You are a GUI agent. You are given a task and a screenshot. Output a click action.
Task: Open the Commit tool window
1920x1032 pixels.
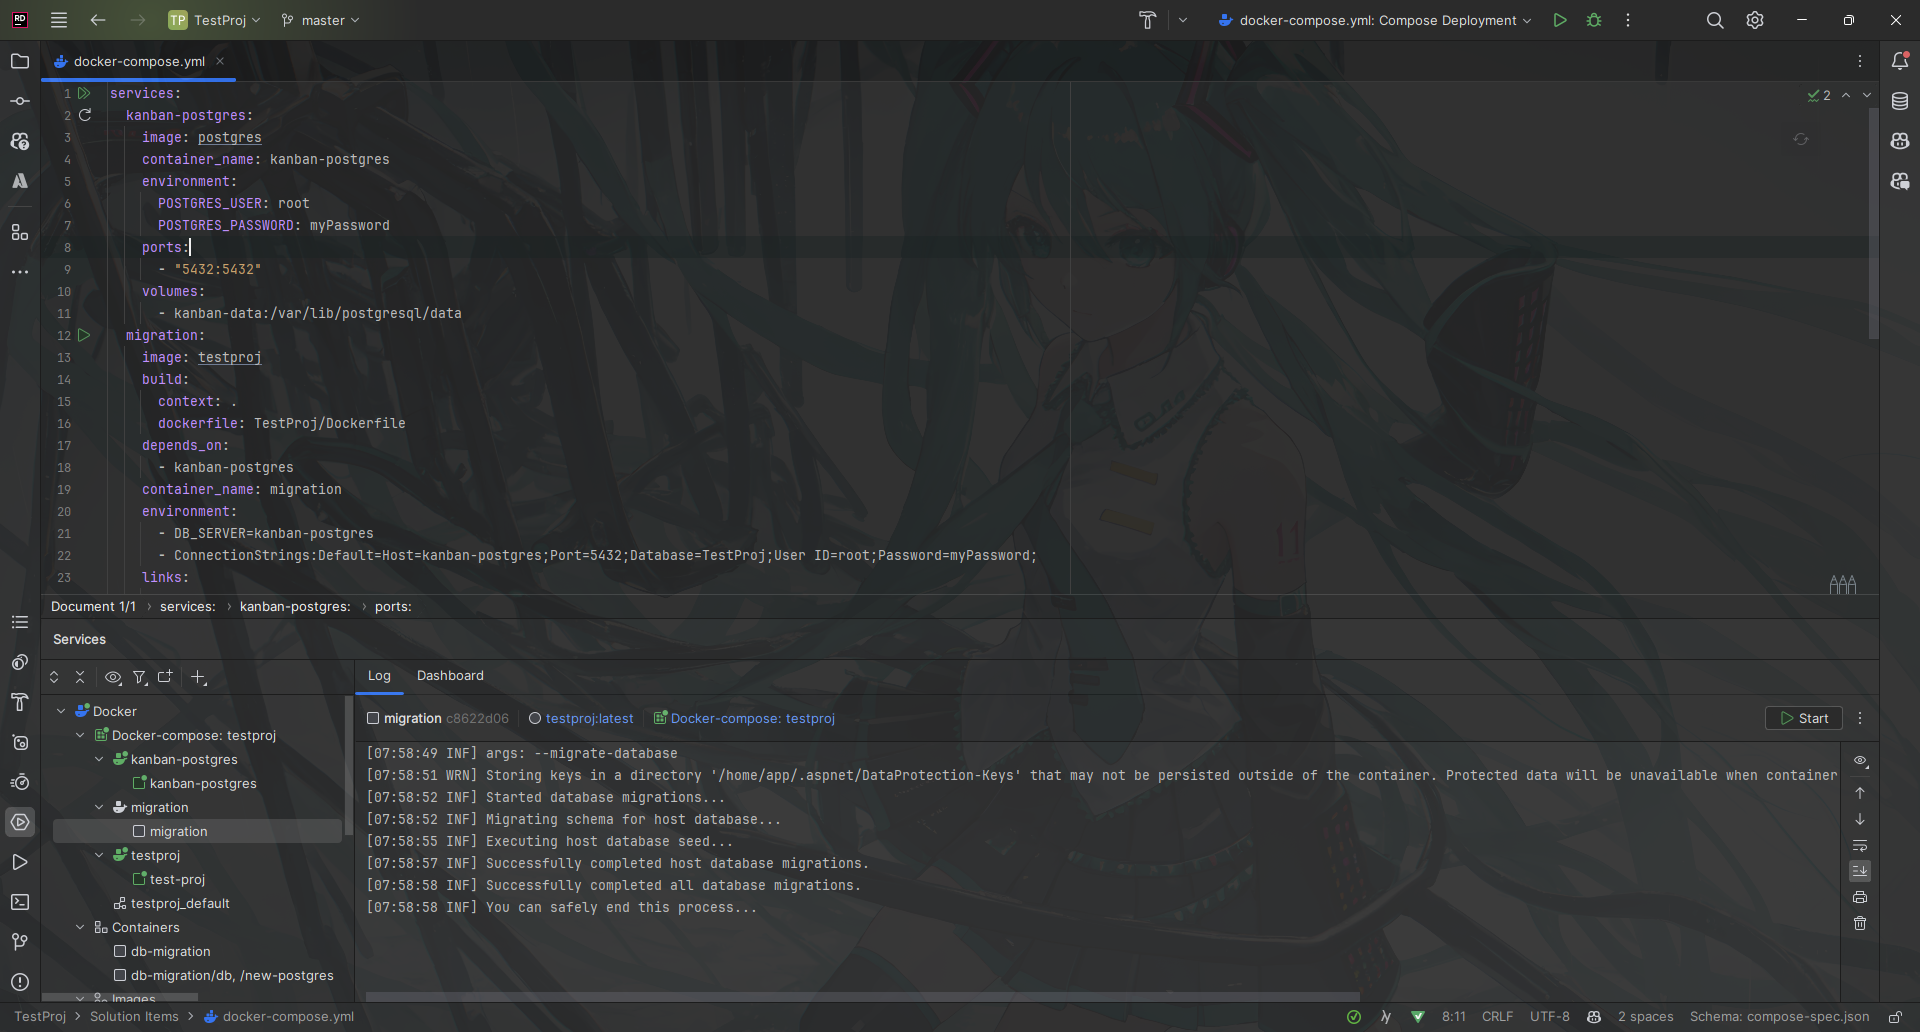[20, 101]
